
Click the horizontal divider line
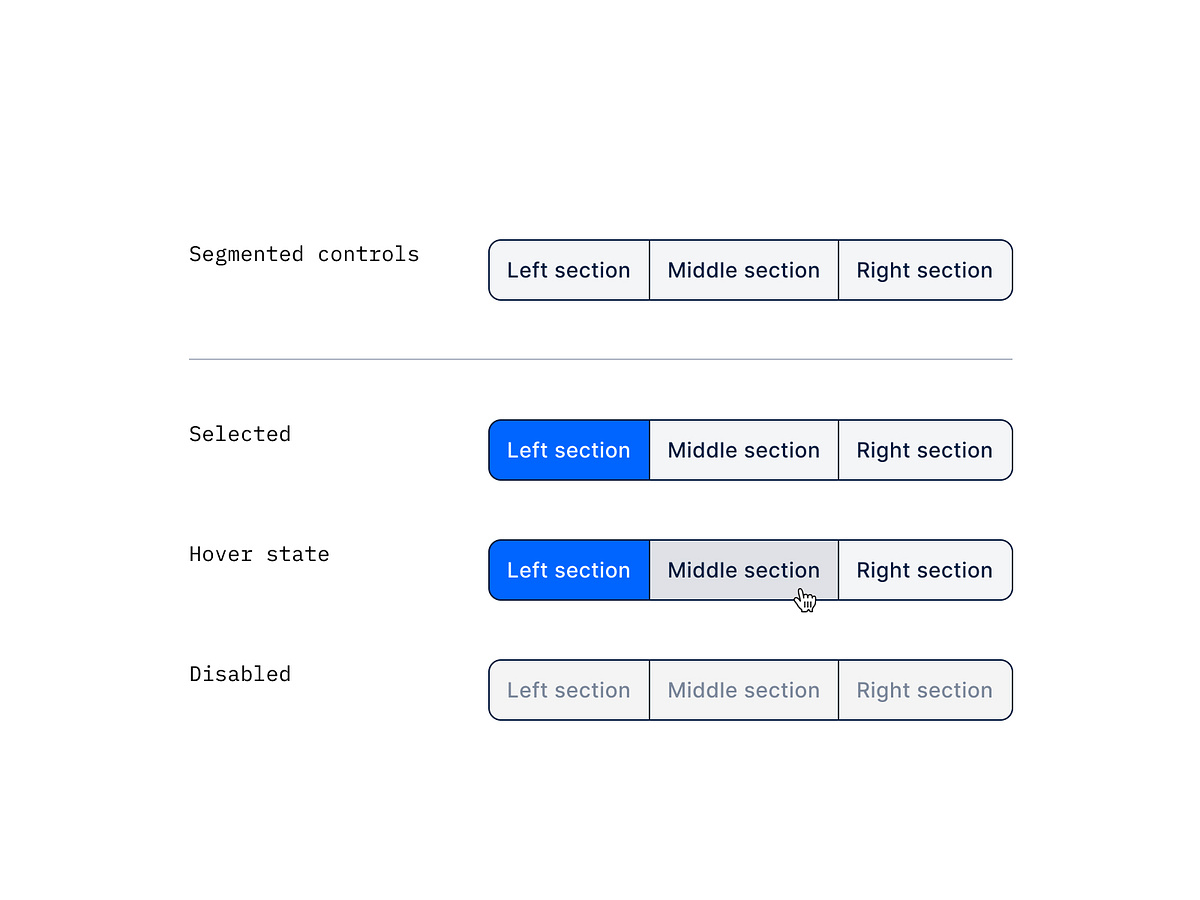(x=600, y=358)
